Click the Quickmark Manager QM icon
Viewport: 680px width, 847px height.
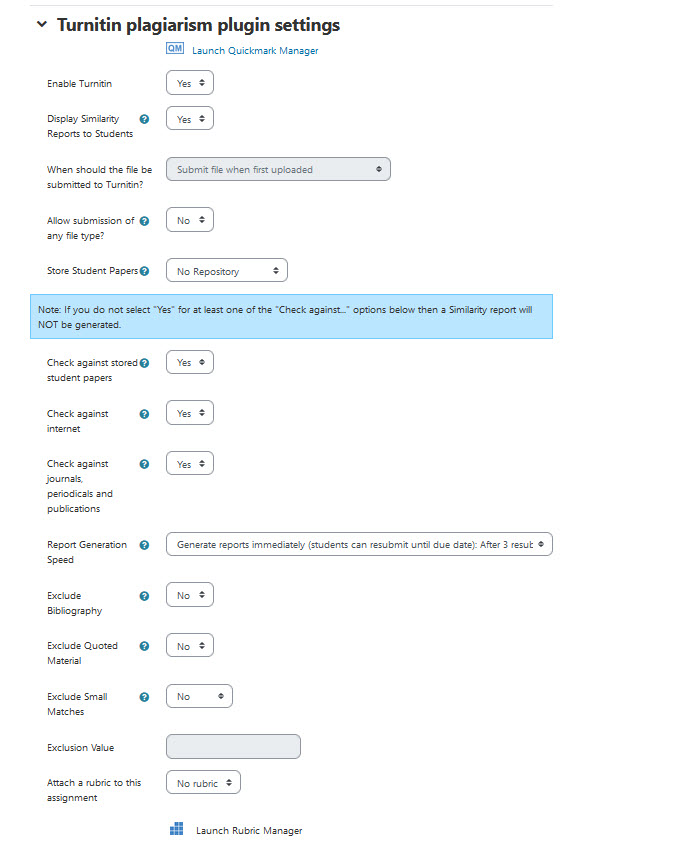[x=175, y=49]
